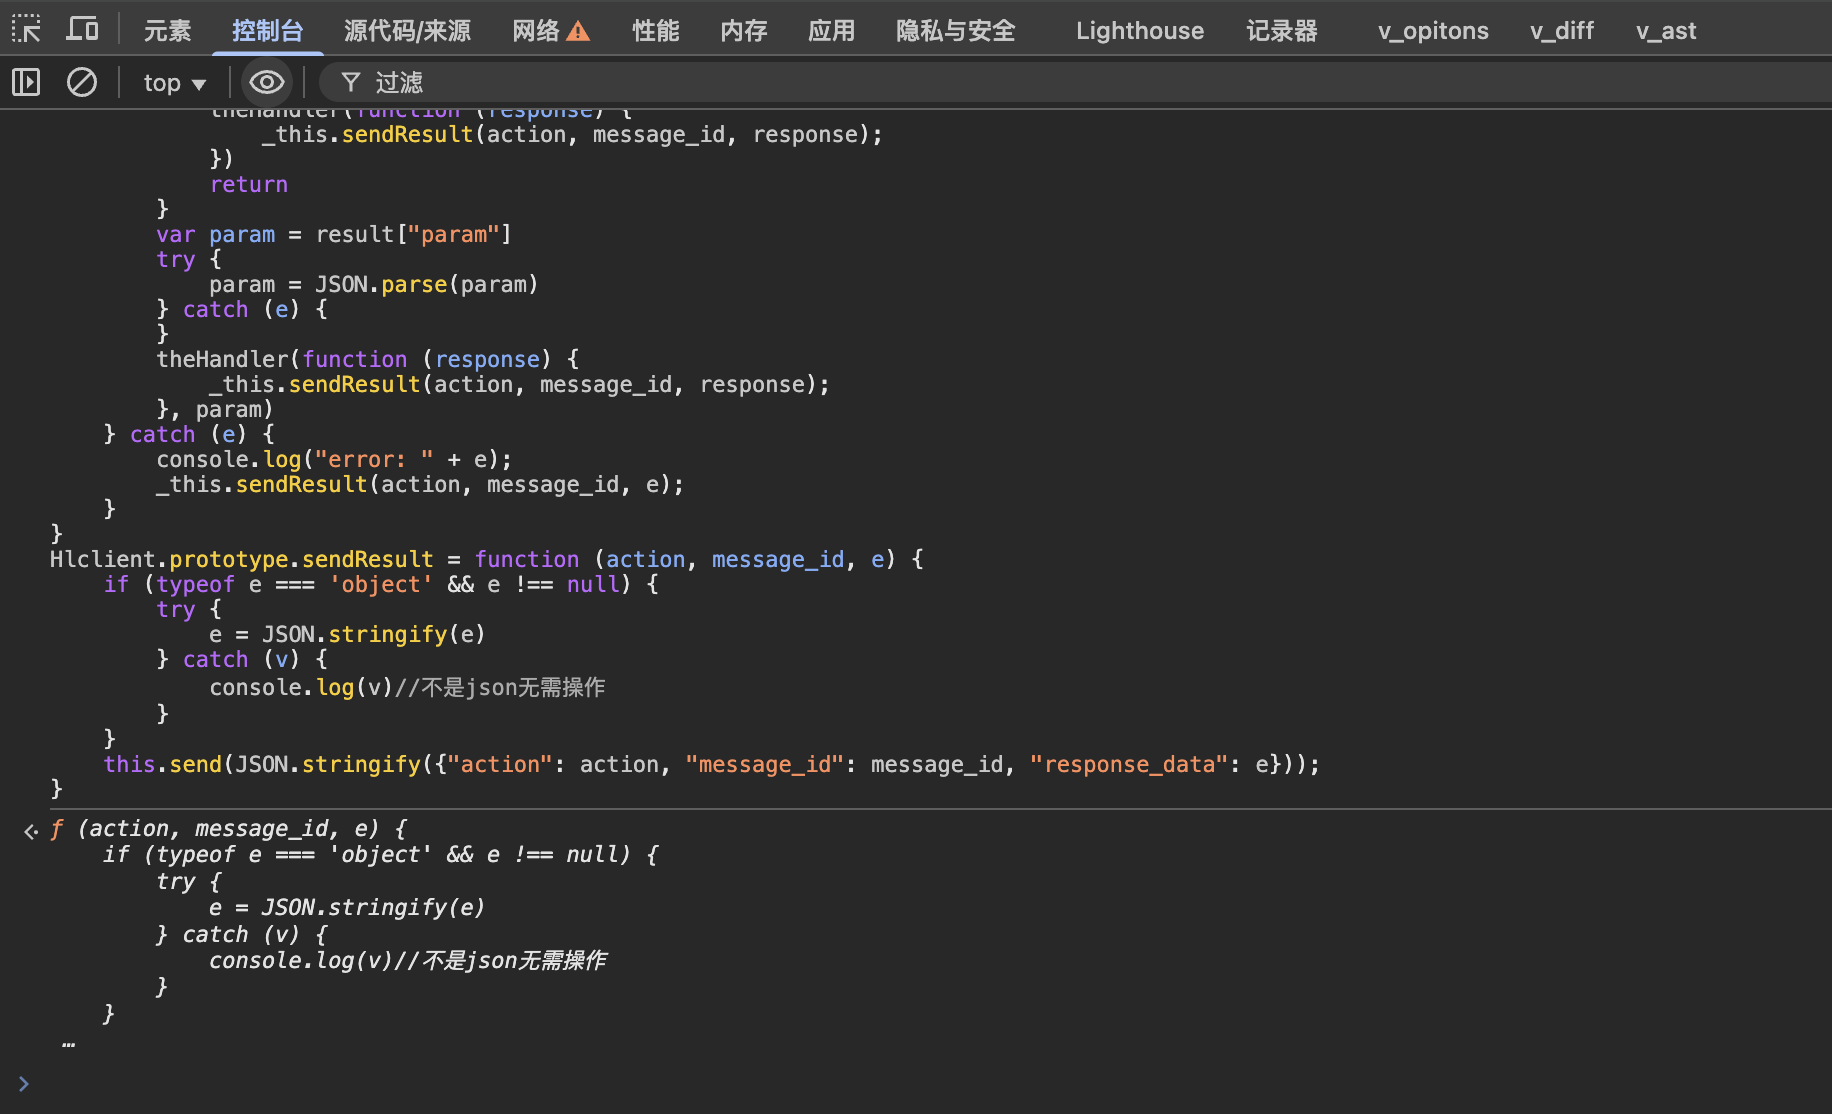Open the v_diff extension tab
Screen dimensions: 1832x1114
tap(1561, 31)
